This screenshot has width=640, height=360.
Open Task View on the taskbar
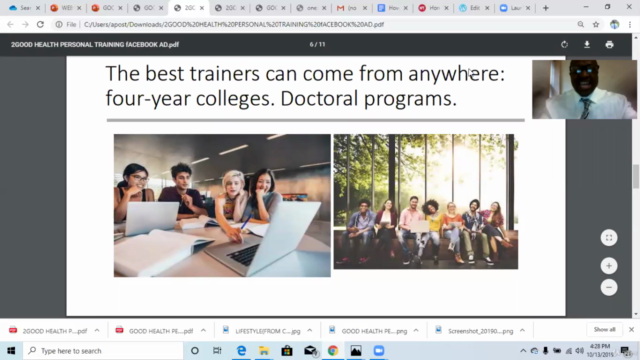217,351
